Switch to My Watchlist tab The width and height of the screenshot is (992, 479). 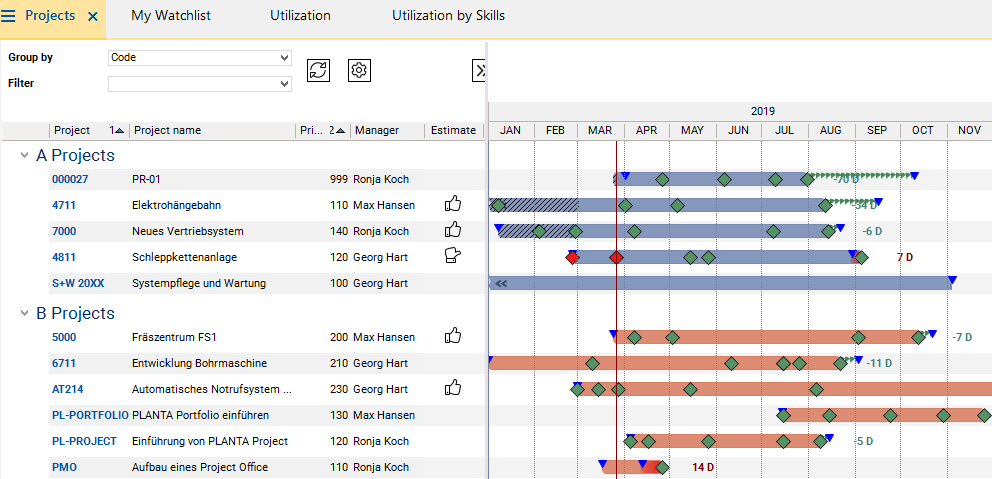pos(170,16)
